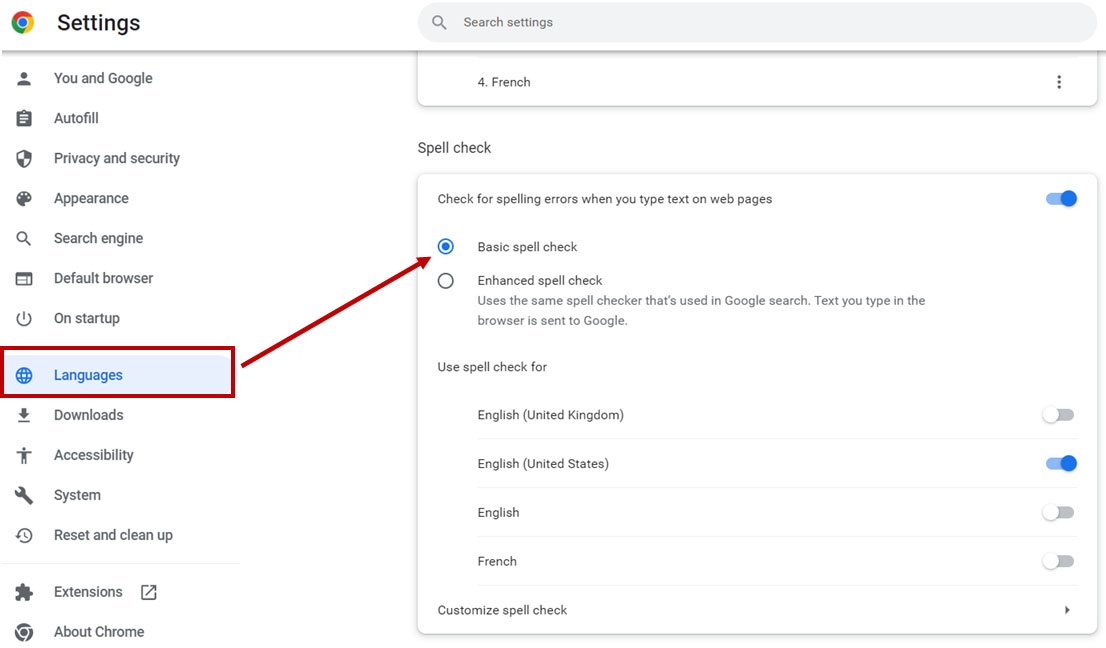Screen dimensions: 1106x648
Task: Turn off English (United States) spell check
Action: click(x=1060, y=463)
